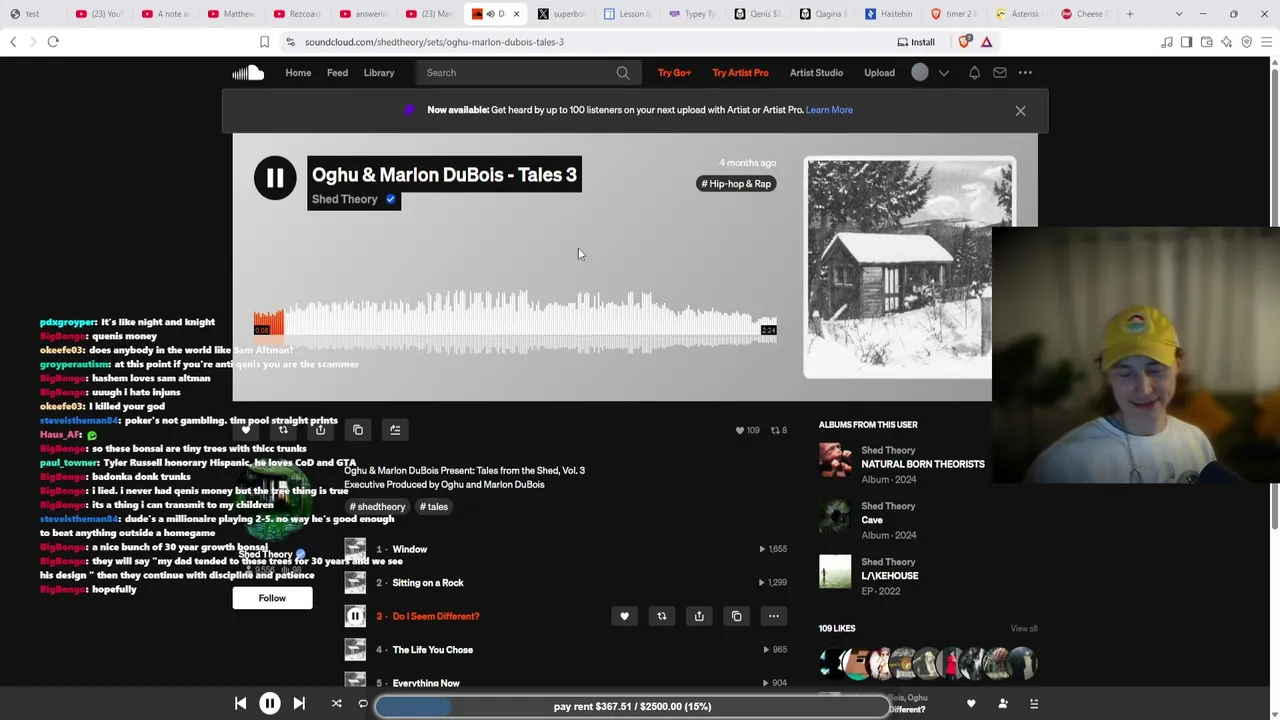Copy the playlist link using the action row icon
1280x720 pixels.
pos(358,430)
